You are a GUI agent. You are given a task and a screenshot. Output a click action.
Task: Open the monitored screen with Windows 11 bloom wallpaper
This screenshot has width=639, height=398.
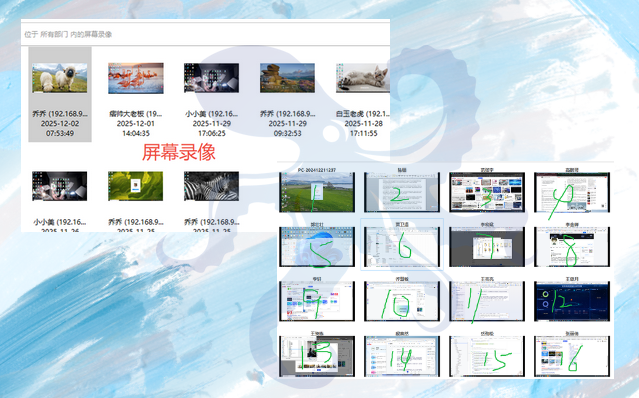tap(317, 247)
